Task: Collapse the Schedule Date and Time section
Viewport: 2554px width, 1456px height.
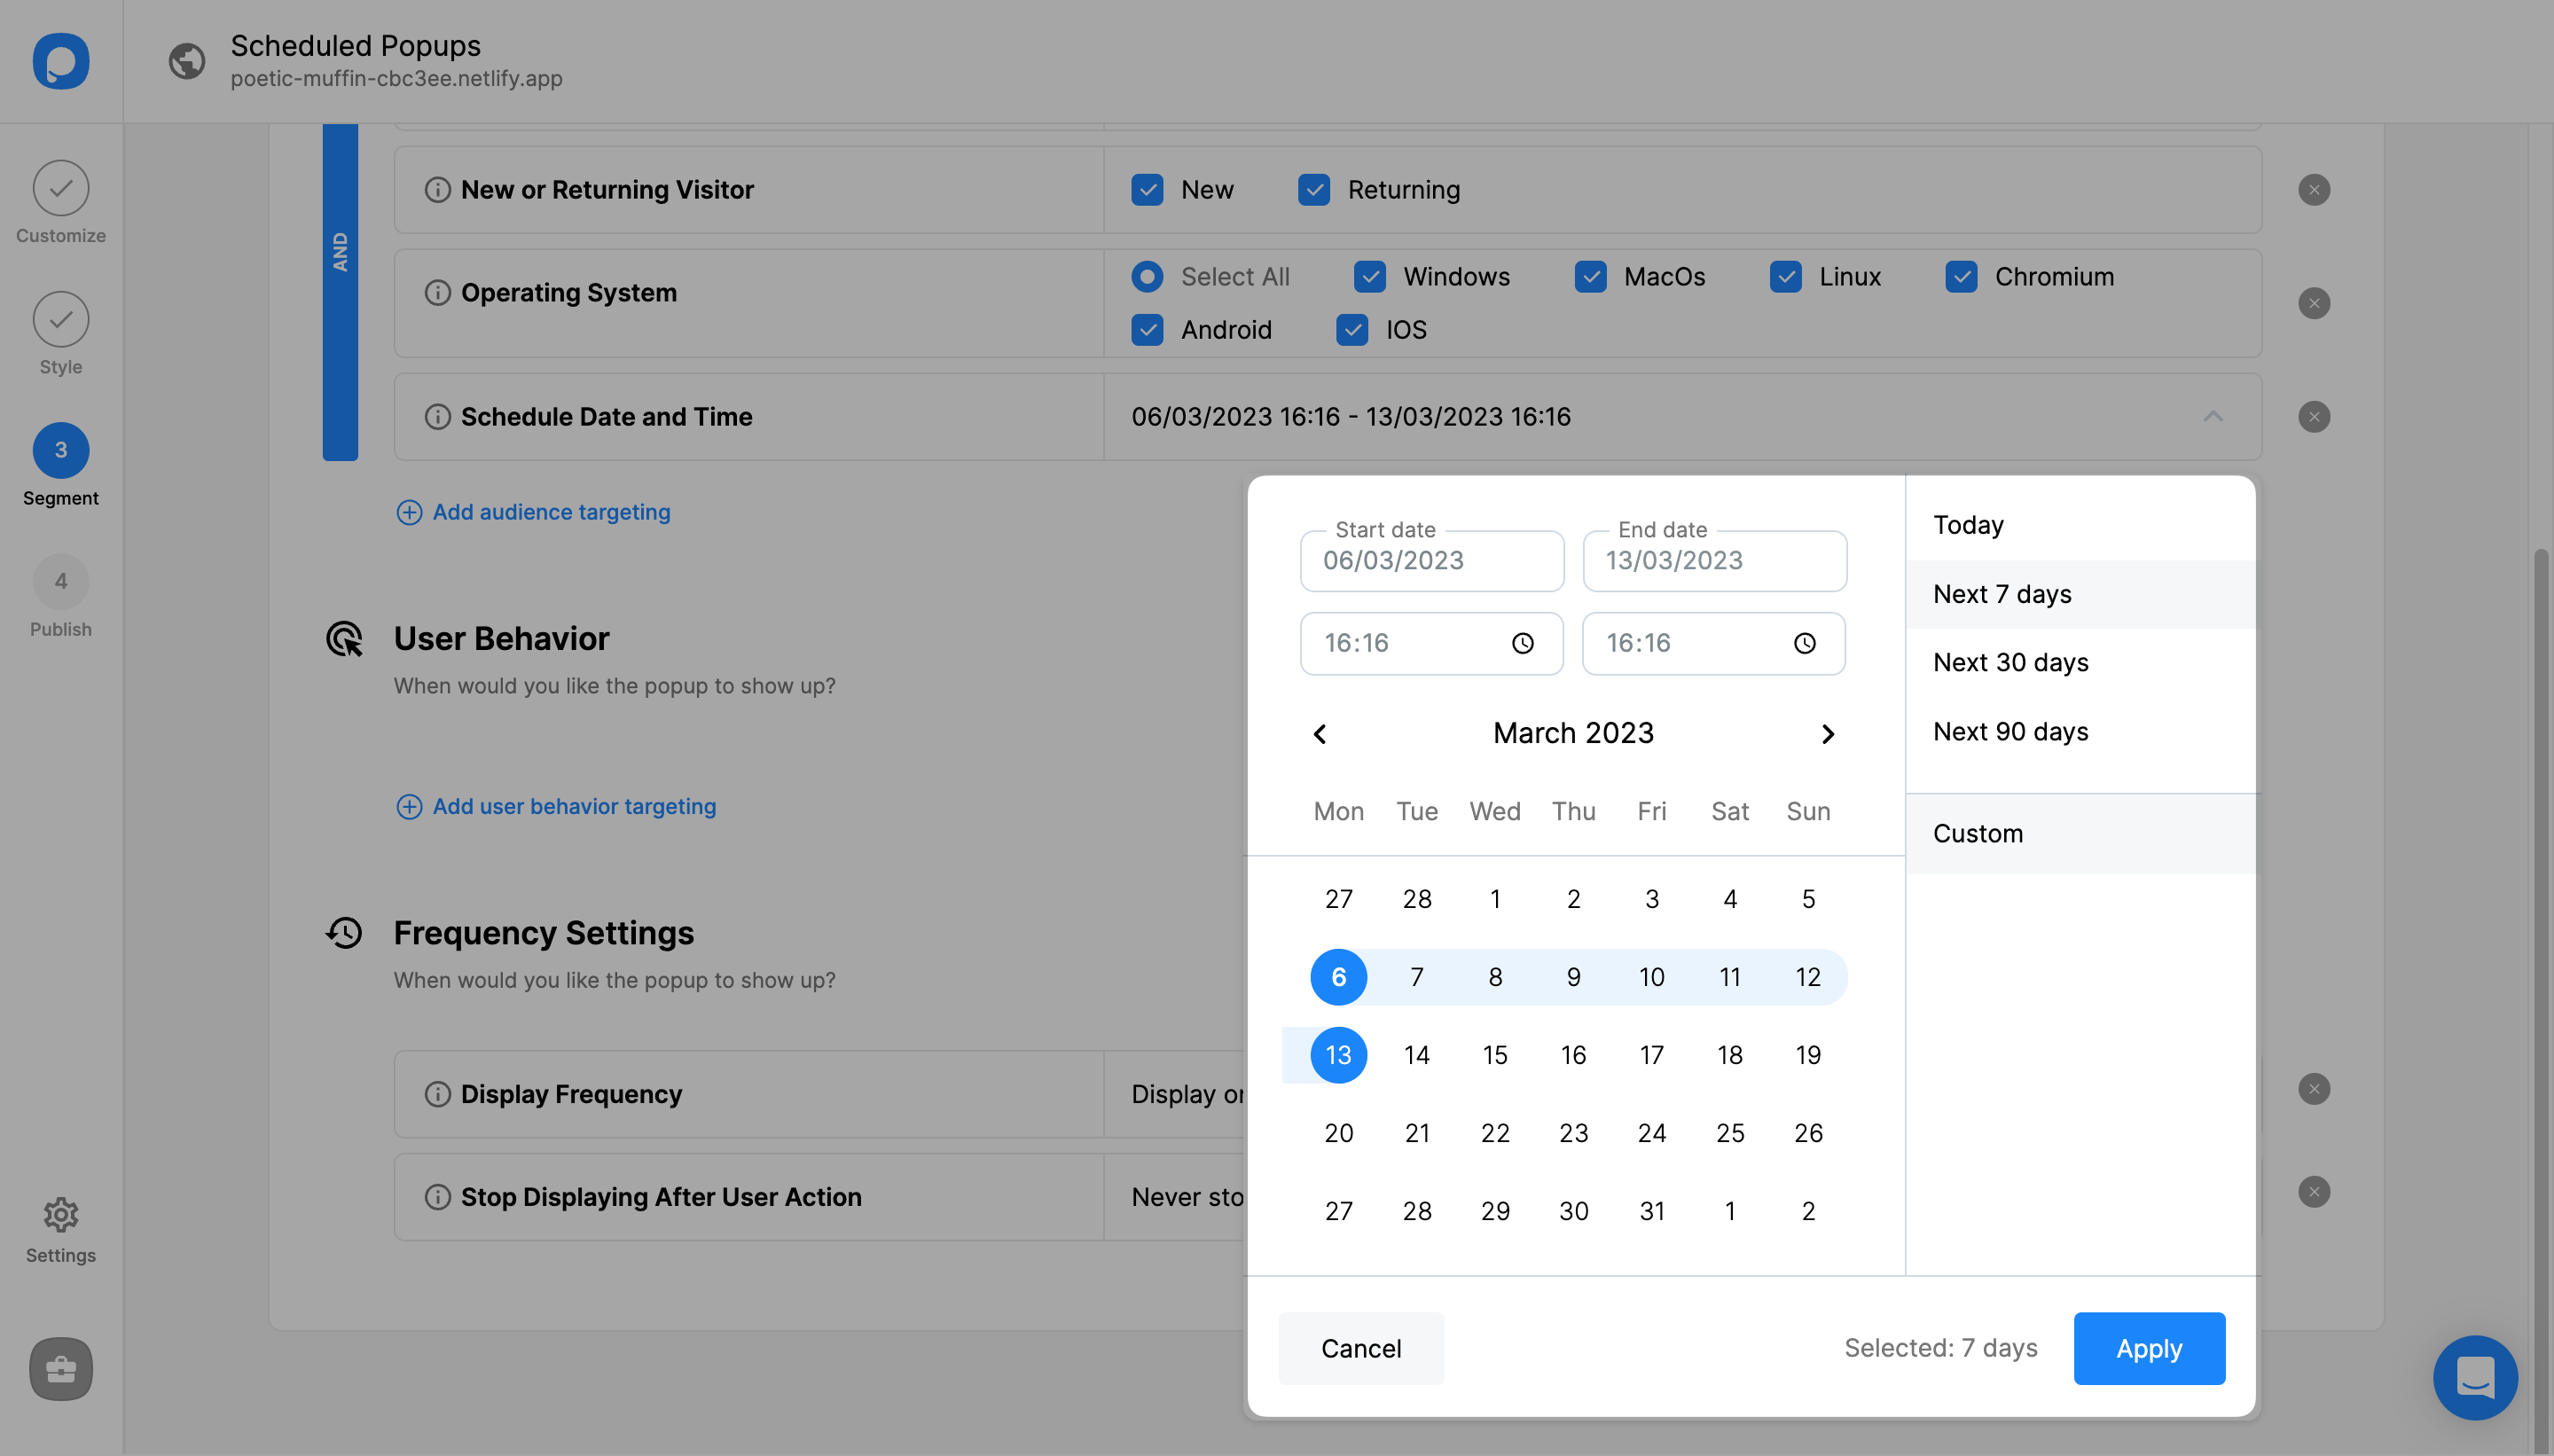Action: click(2213, 417)
